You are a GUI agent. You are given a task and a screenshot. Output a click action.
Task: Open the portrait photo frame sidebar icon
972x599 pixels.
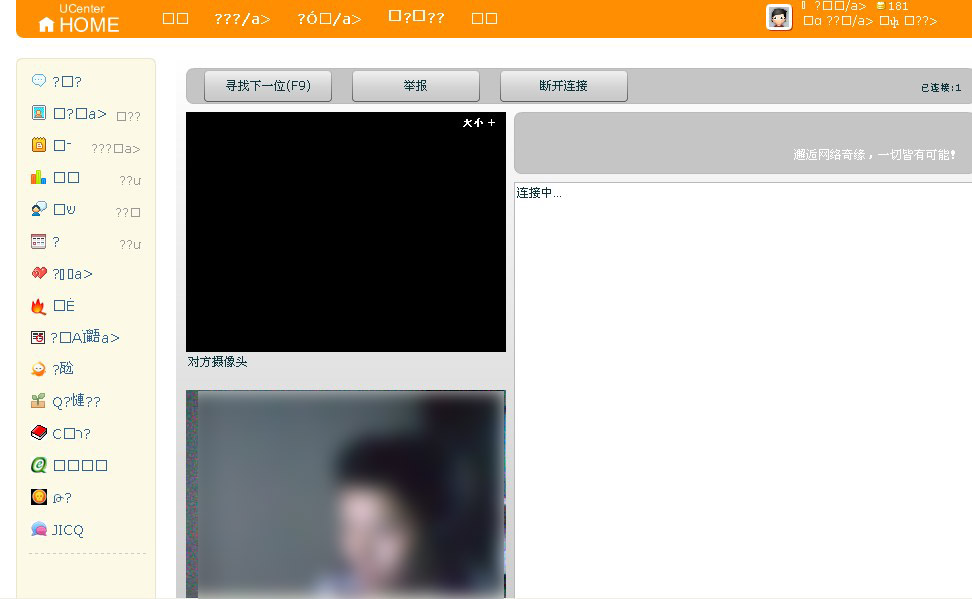(x=38, y=113)
